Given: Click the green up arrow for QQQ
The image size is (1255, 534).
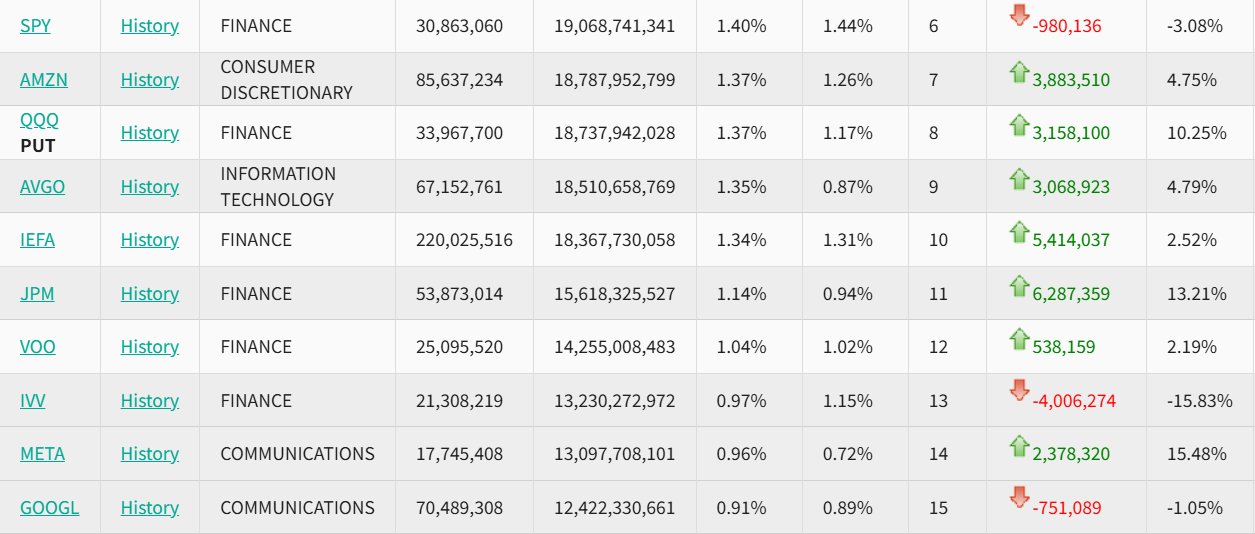Looking at the screenshot, I should coord(1019,125).
